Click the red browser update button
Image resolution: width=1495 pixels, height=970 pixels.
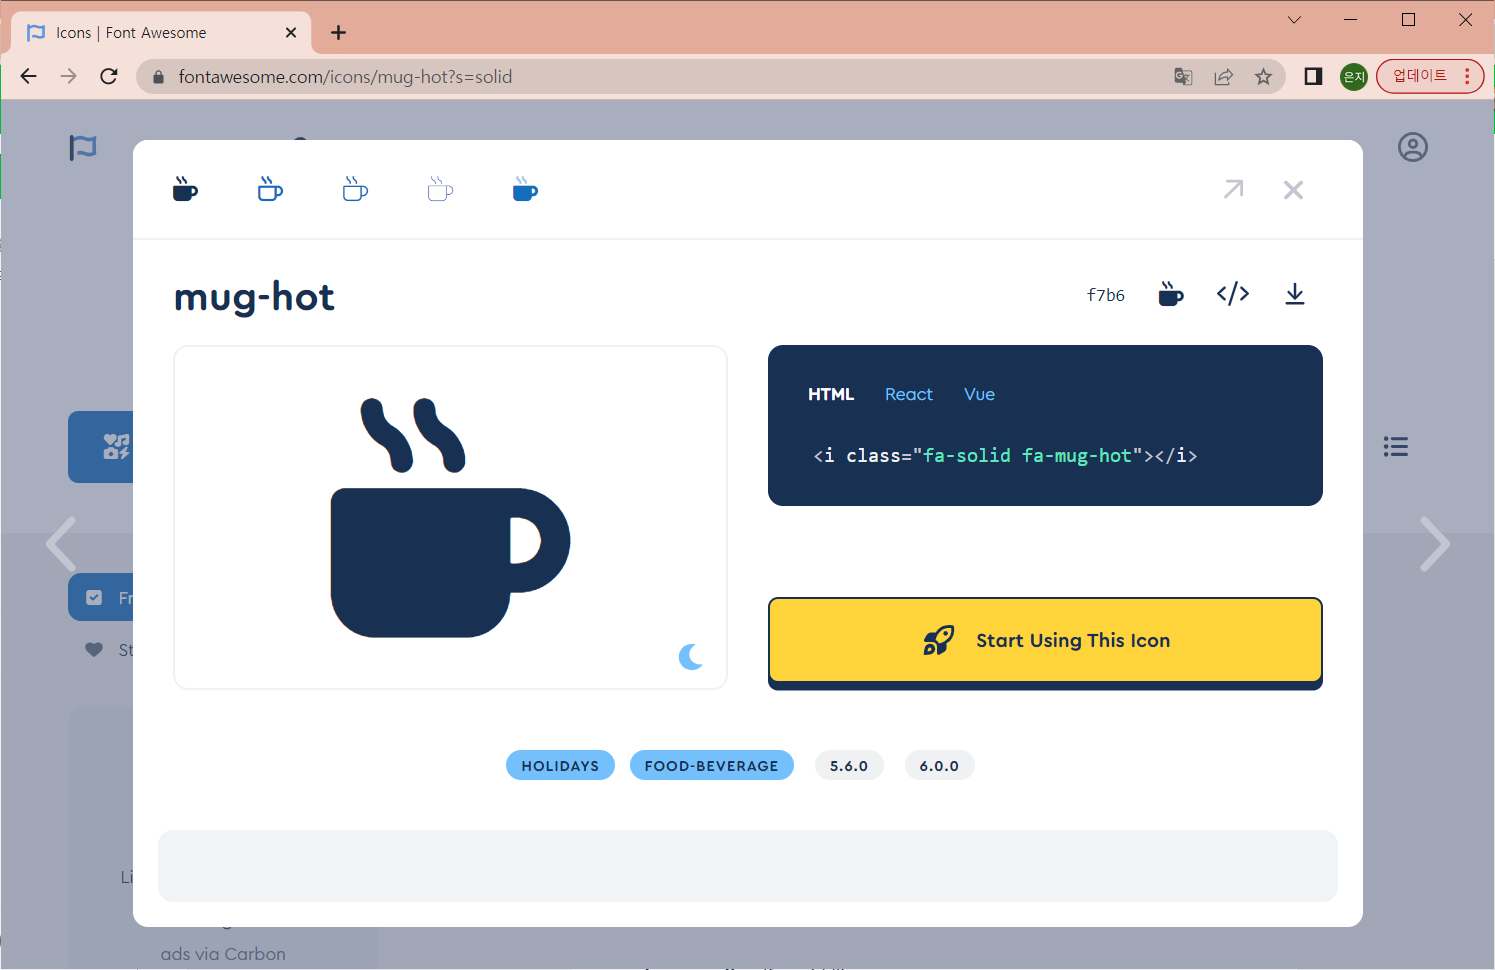click(x=1430, y=76)
